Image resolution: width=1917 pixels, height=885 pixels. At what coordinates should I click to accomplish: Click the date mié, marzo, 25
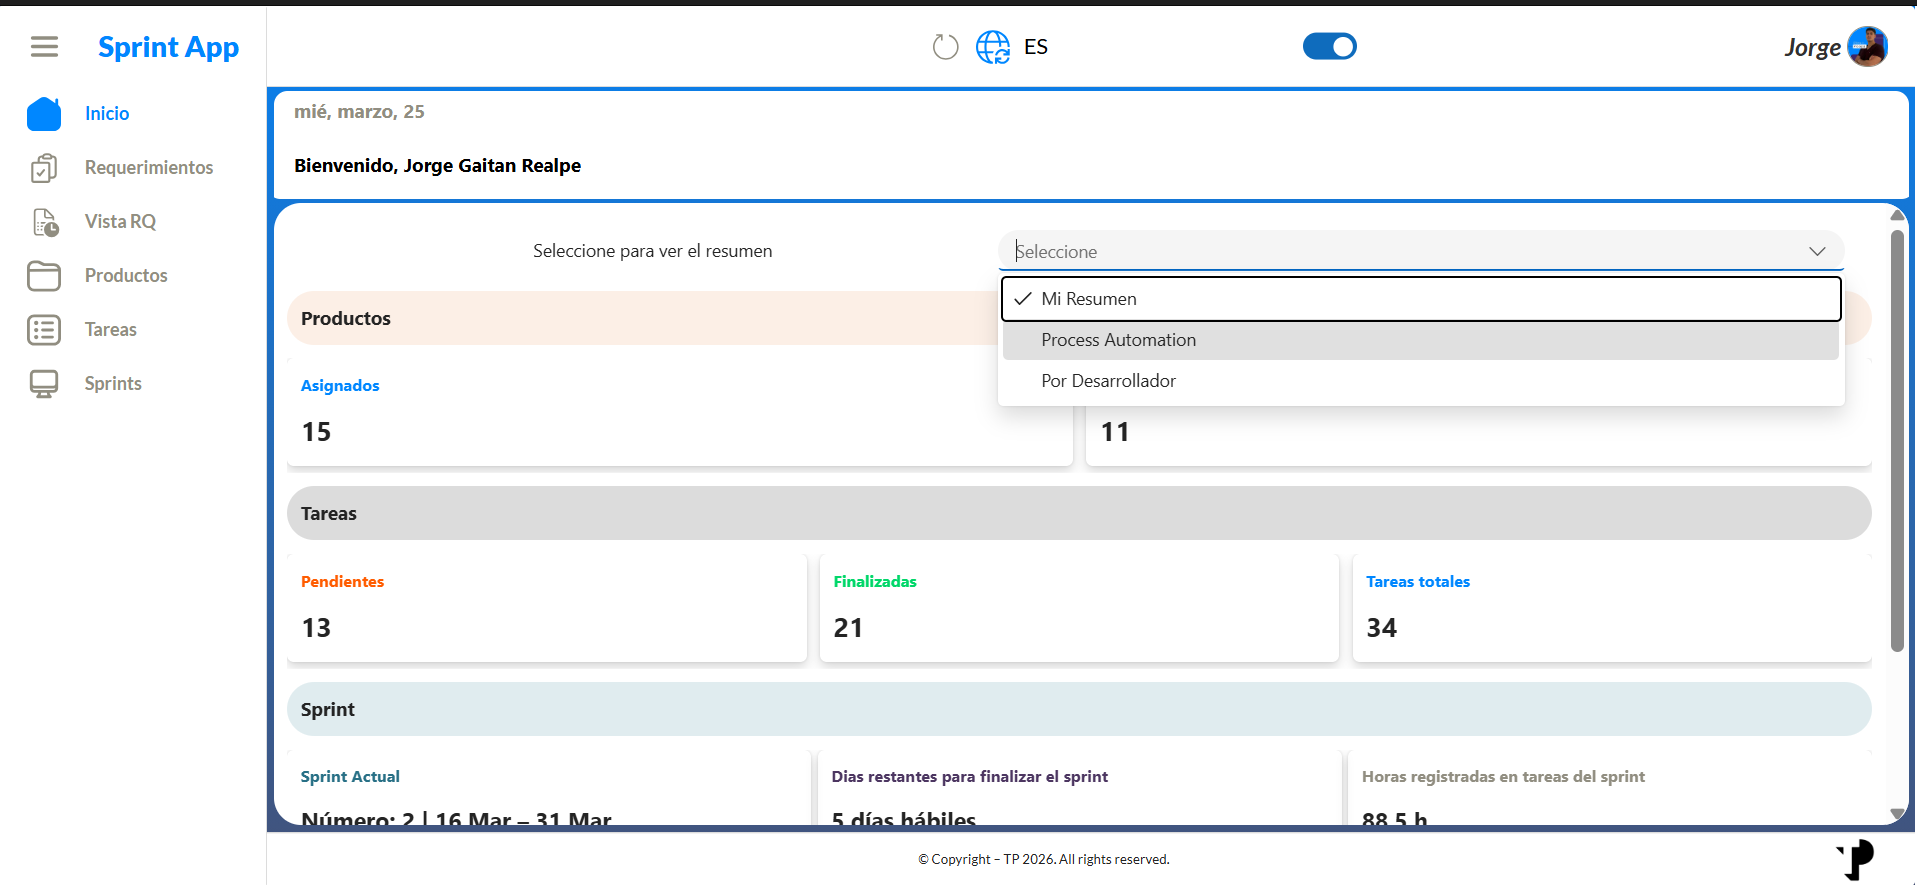tap(359, 112)
